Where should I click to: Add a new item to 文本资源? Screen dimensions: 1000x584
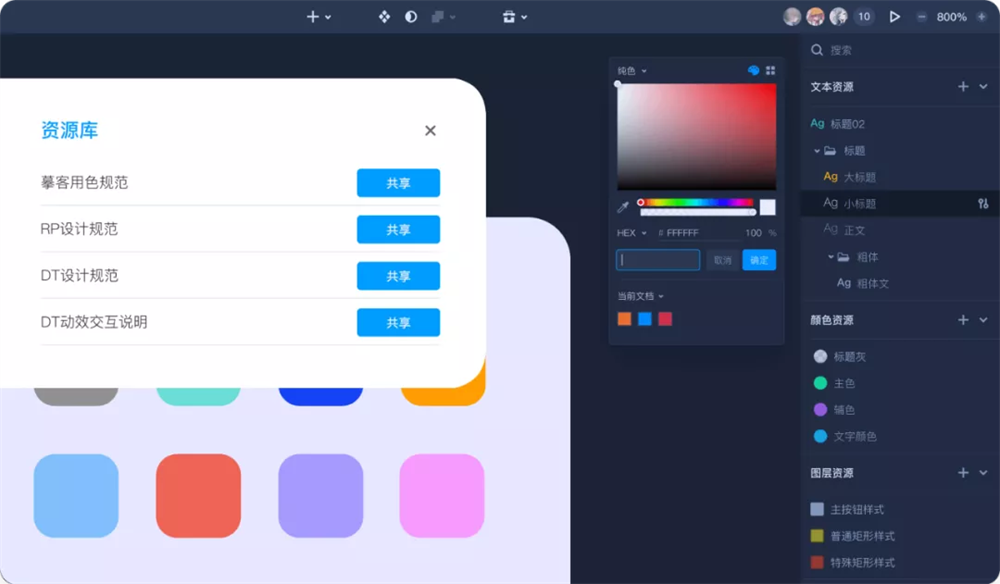click(x=963, y=87)
